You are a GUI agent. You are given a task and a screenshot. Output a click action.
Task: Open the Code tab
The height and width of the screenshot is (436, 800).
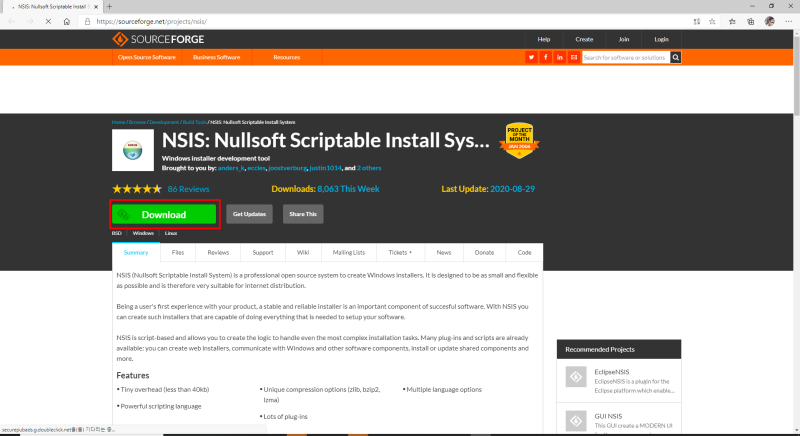click(524, 252)
